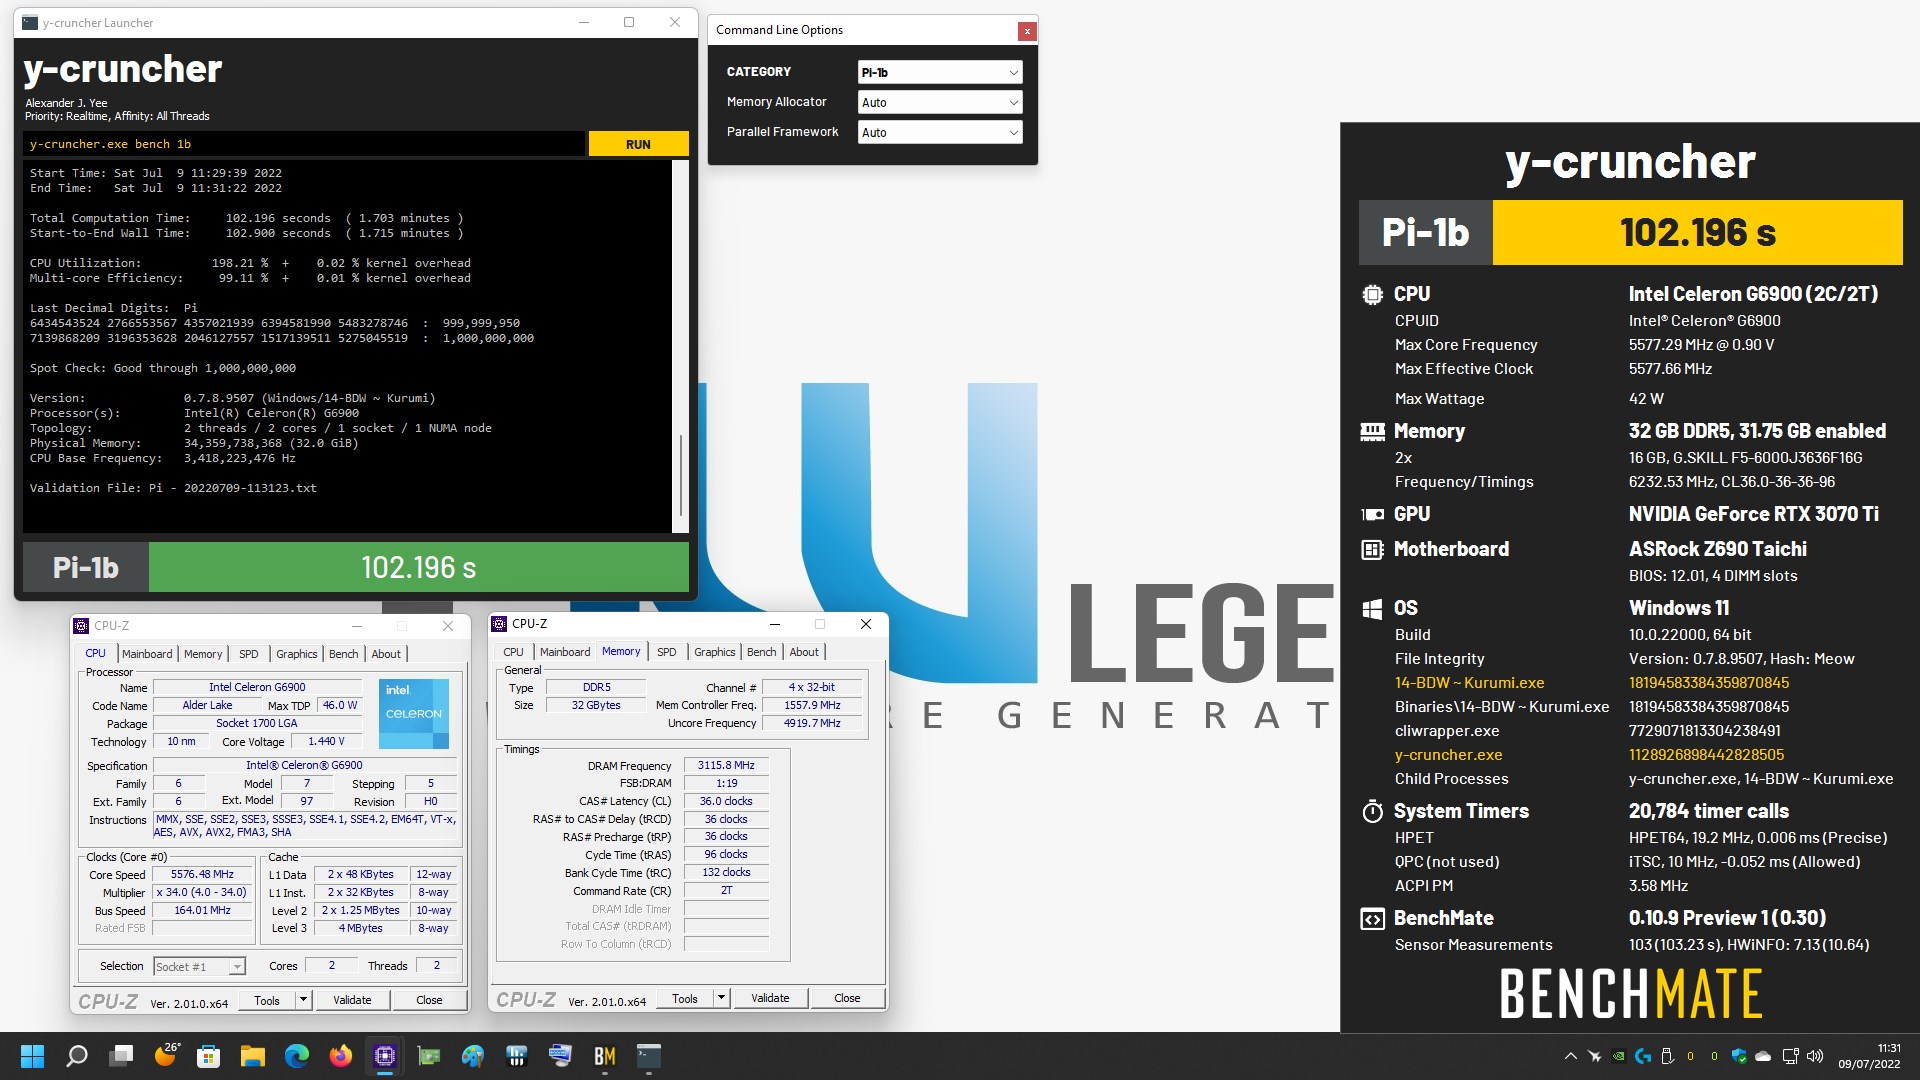Open the bar-chart monitoring app in taskbar
The width and height of the screenshot is (1920, 1080).
[x=517, y=1056]
